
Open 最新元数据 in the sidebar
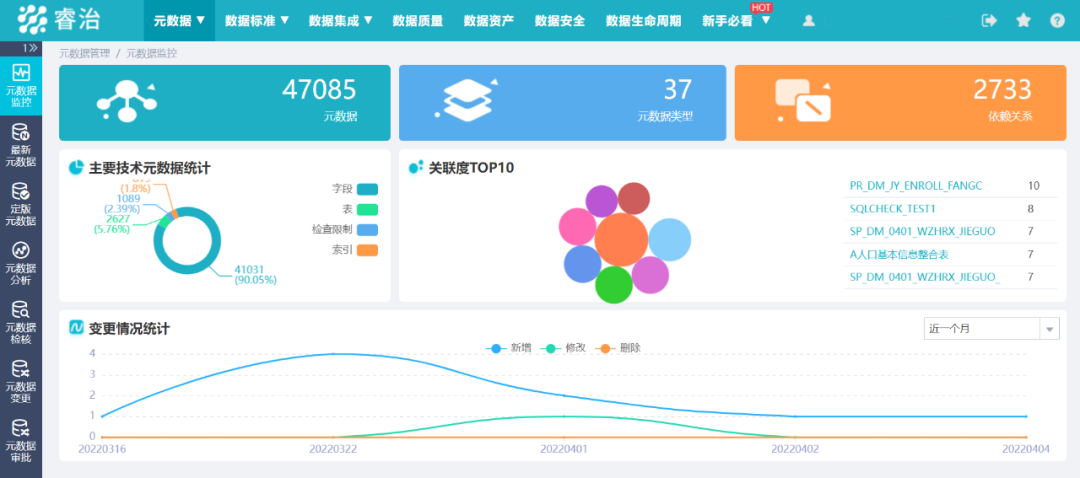(21, 145)
